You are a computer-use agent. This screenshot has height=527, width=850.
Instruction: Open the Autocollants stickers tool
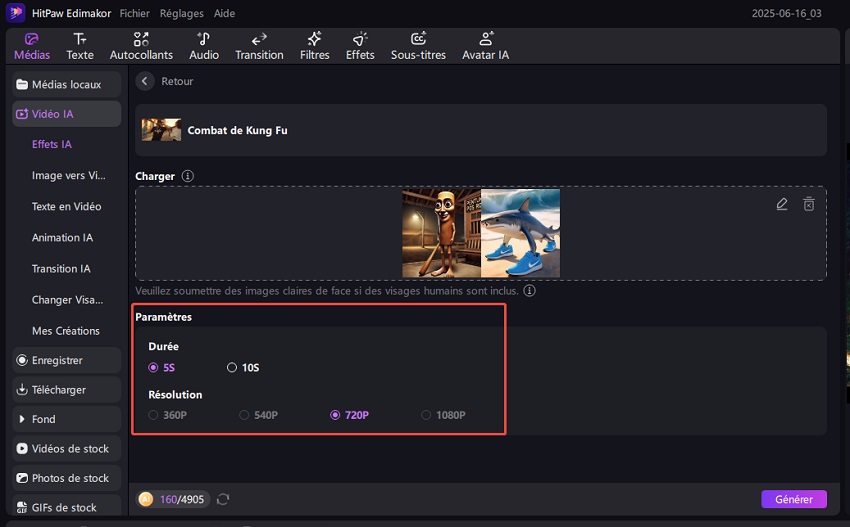click(x=141, y=46)
